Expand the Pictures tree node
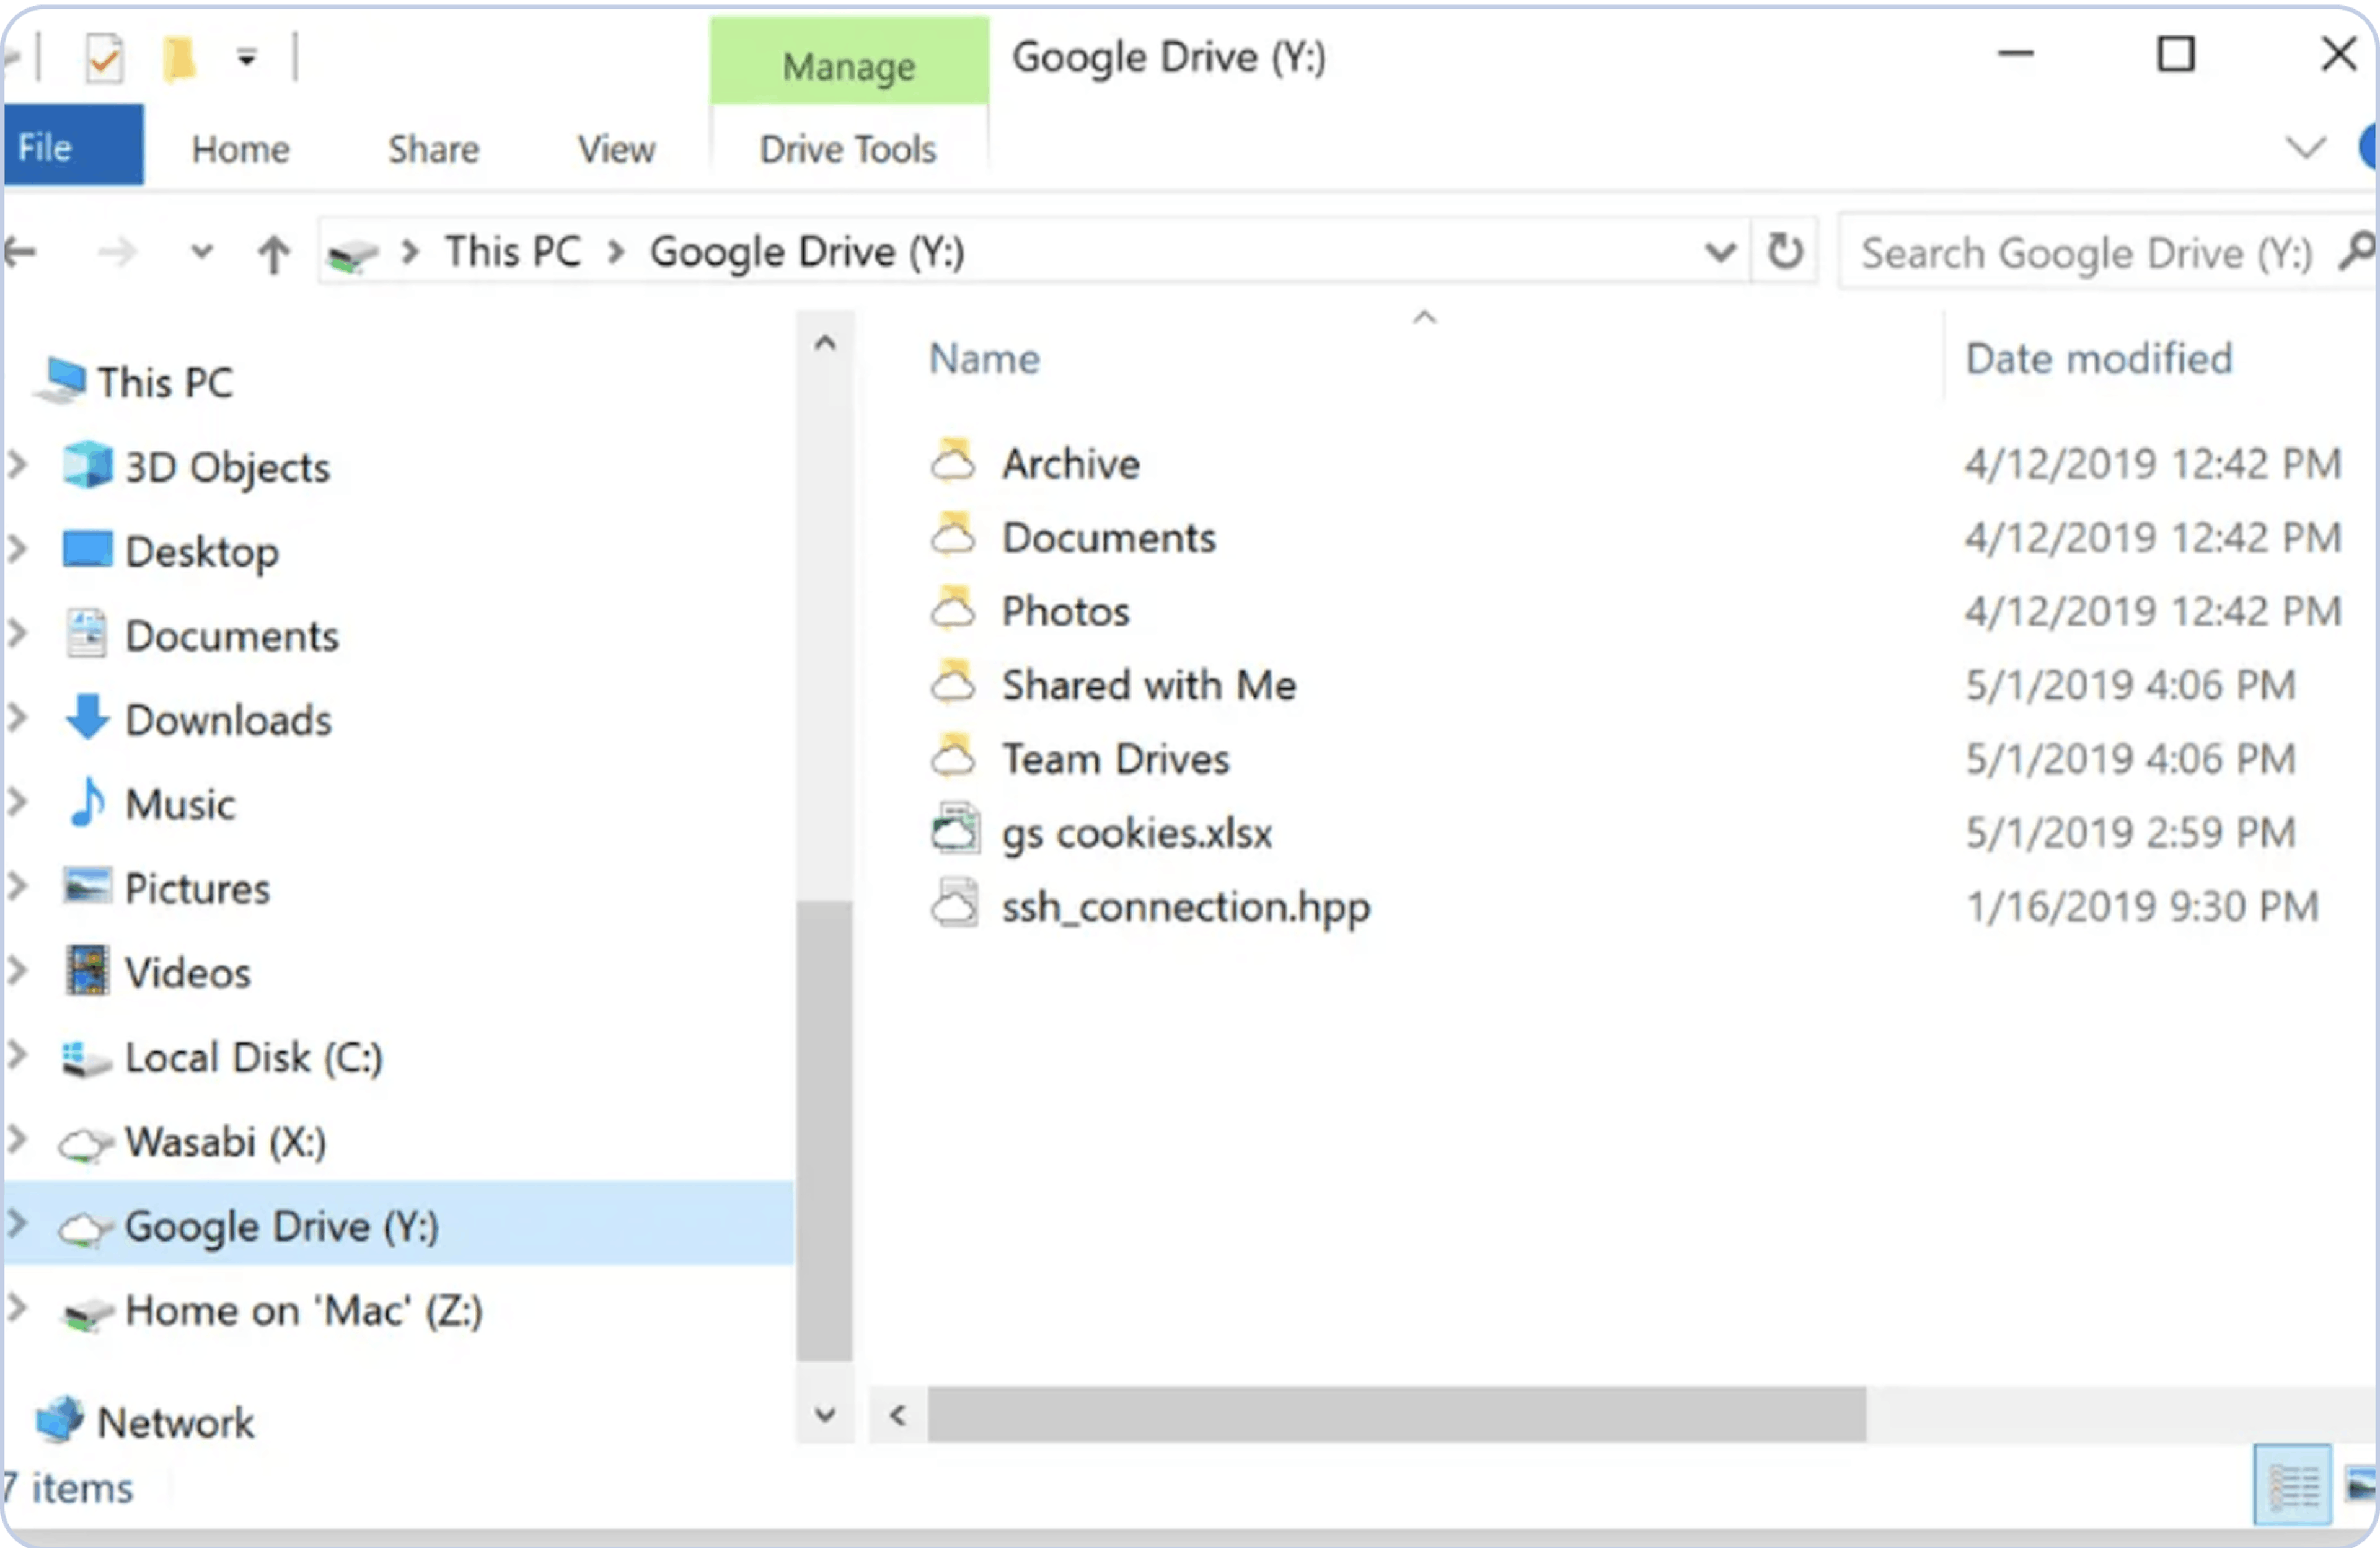 tap(17, 885)
